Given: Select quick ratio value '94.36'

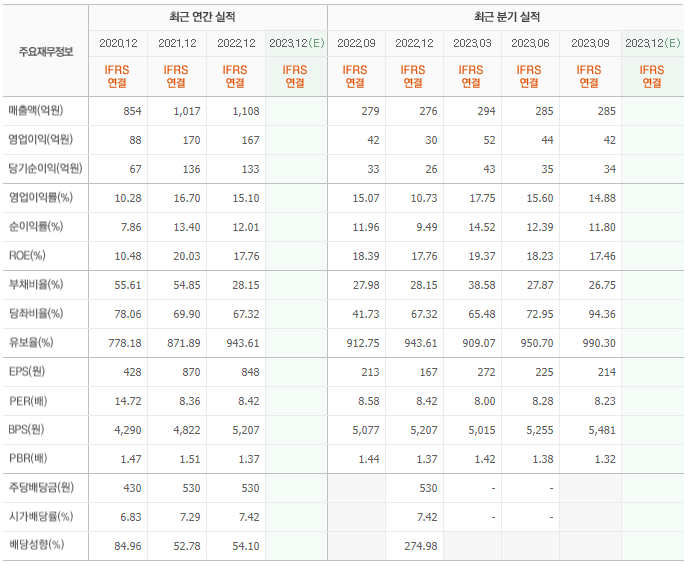Looking at the screenshot, I should pyautogui.click(x=602, y=315).
